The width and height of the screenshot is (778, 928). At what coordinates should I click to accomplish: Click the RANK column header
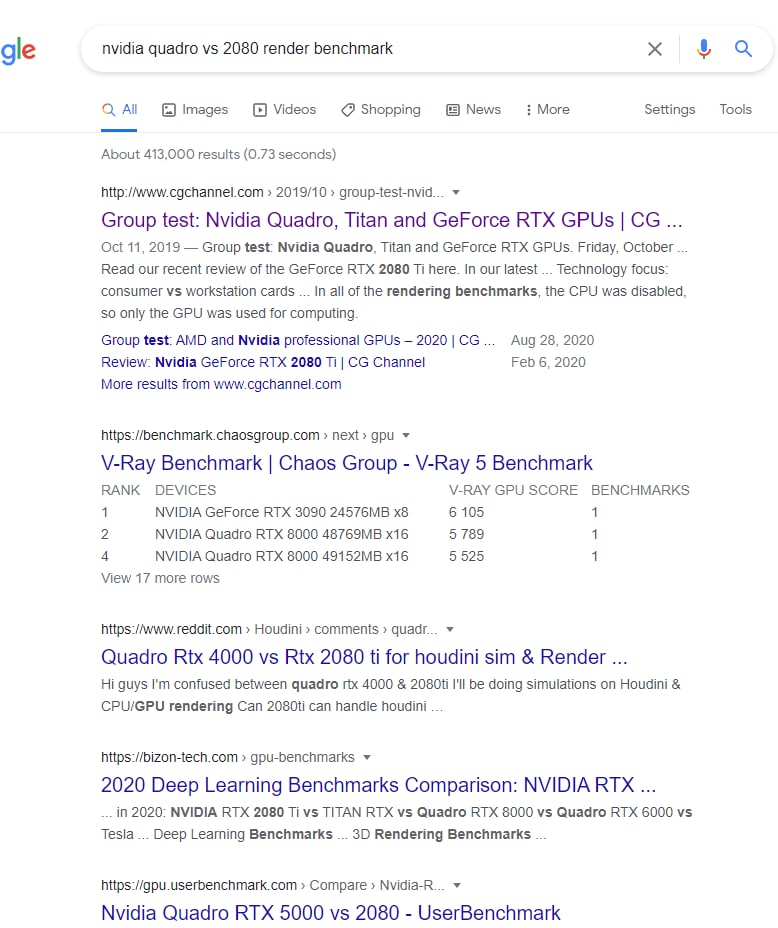click(121, 491)
